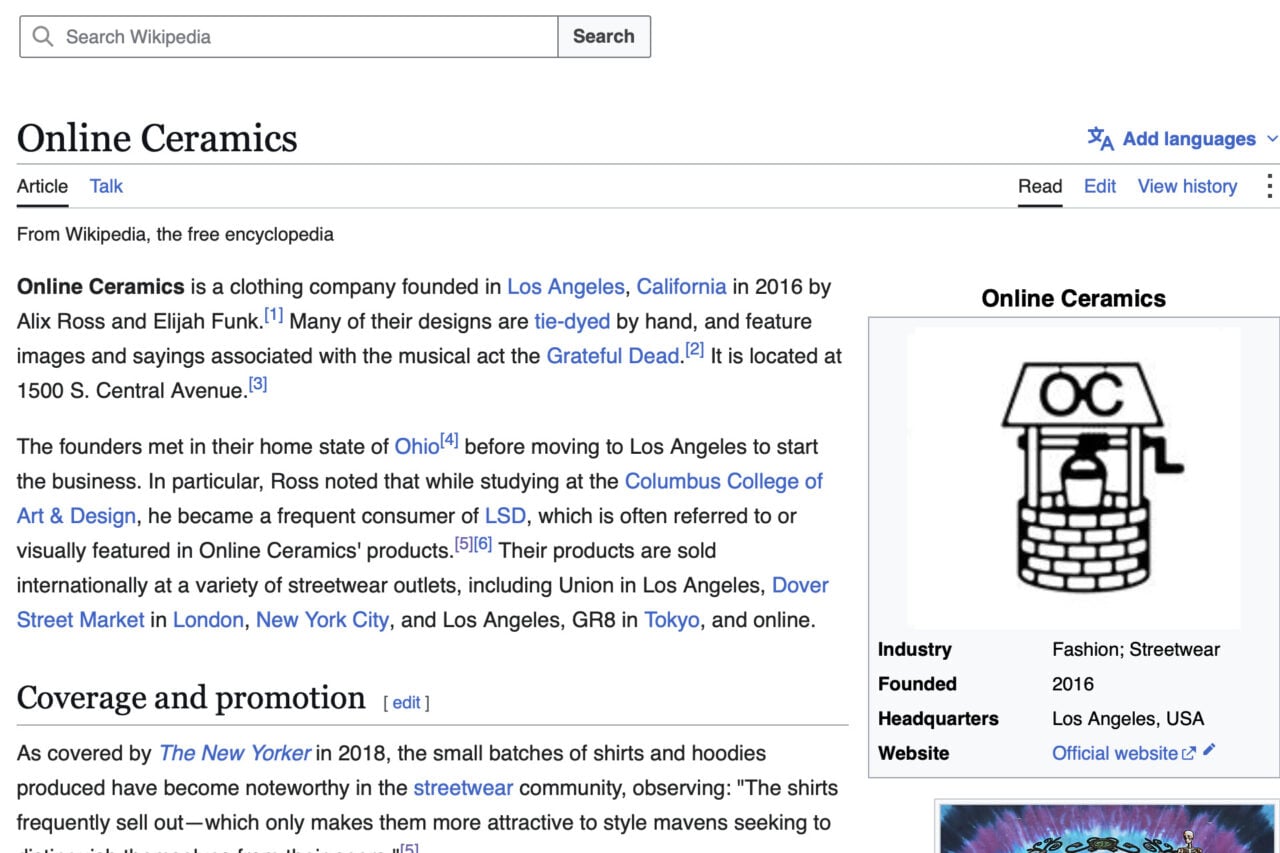Click citation reference [1]

(x=274, y=316)
